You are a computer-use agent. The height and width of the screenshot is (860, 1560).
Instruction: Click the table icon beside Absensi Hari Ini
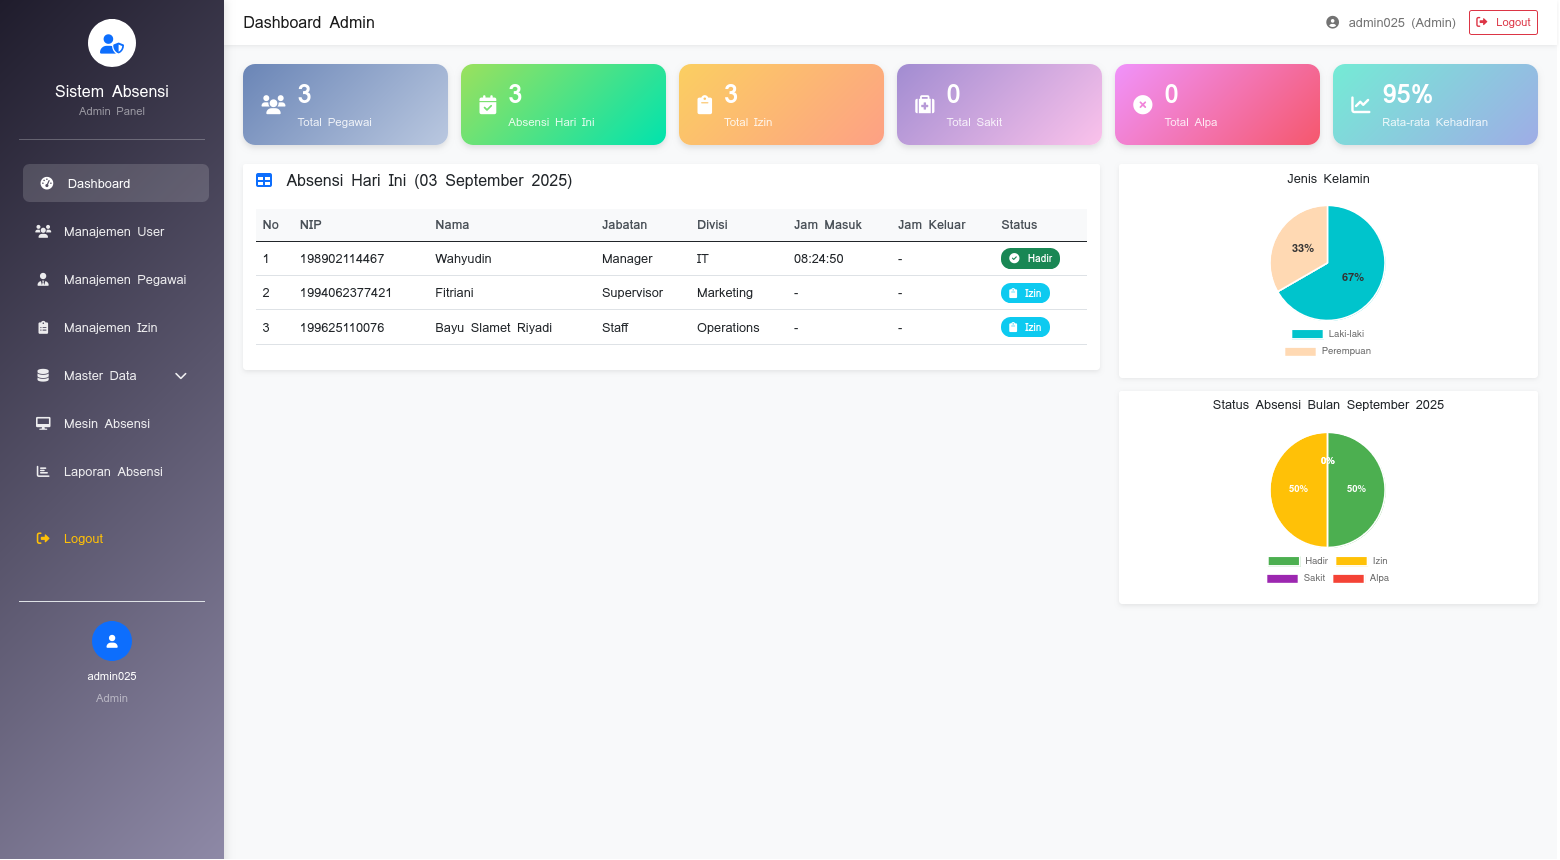[264, 181]
